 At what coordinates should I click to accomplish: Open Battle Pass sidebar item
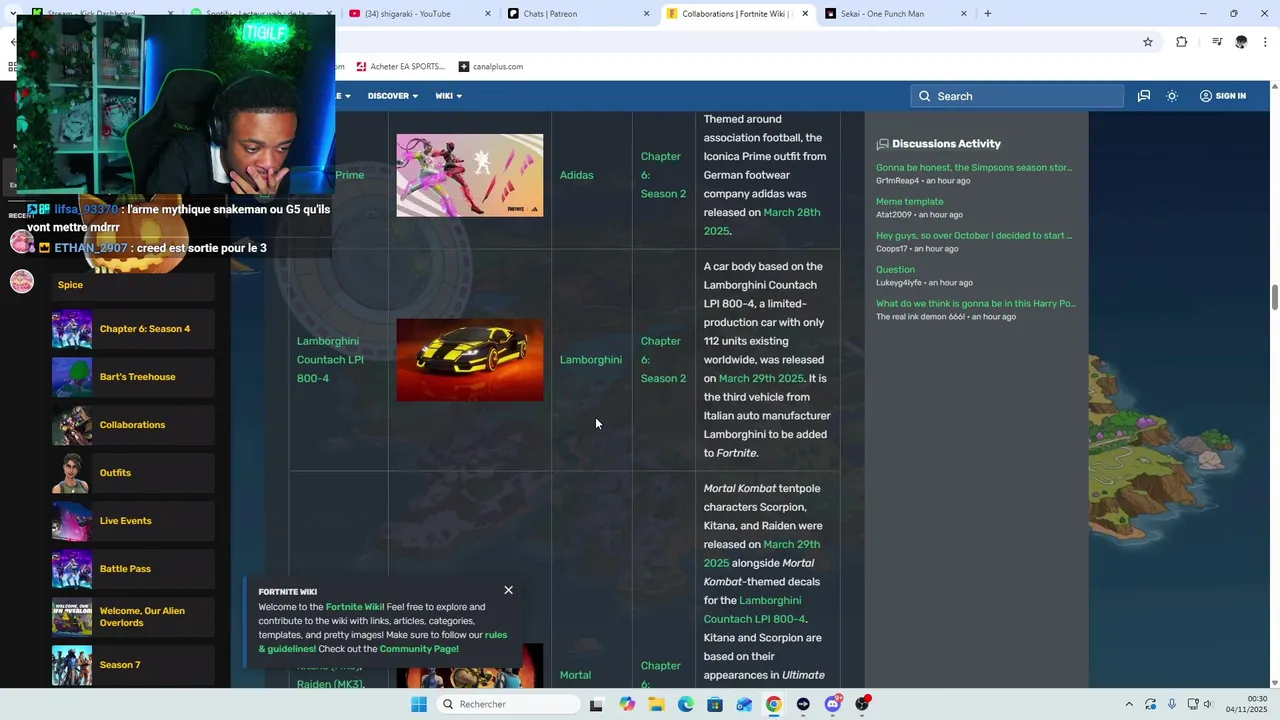point(133,569)
